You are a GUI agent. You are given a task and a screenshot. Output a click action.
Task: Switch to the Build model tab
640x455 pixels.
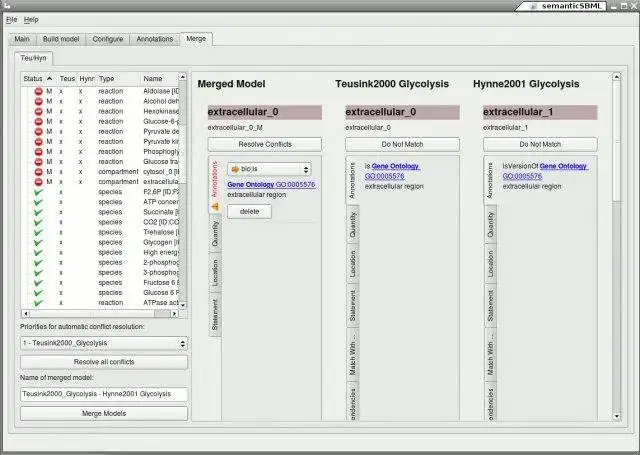pos(61,39)
